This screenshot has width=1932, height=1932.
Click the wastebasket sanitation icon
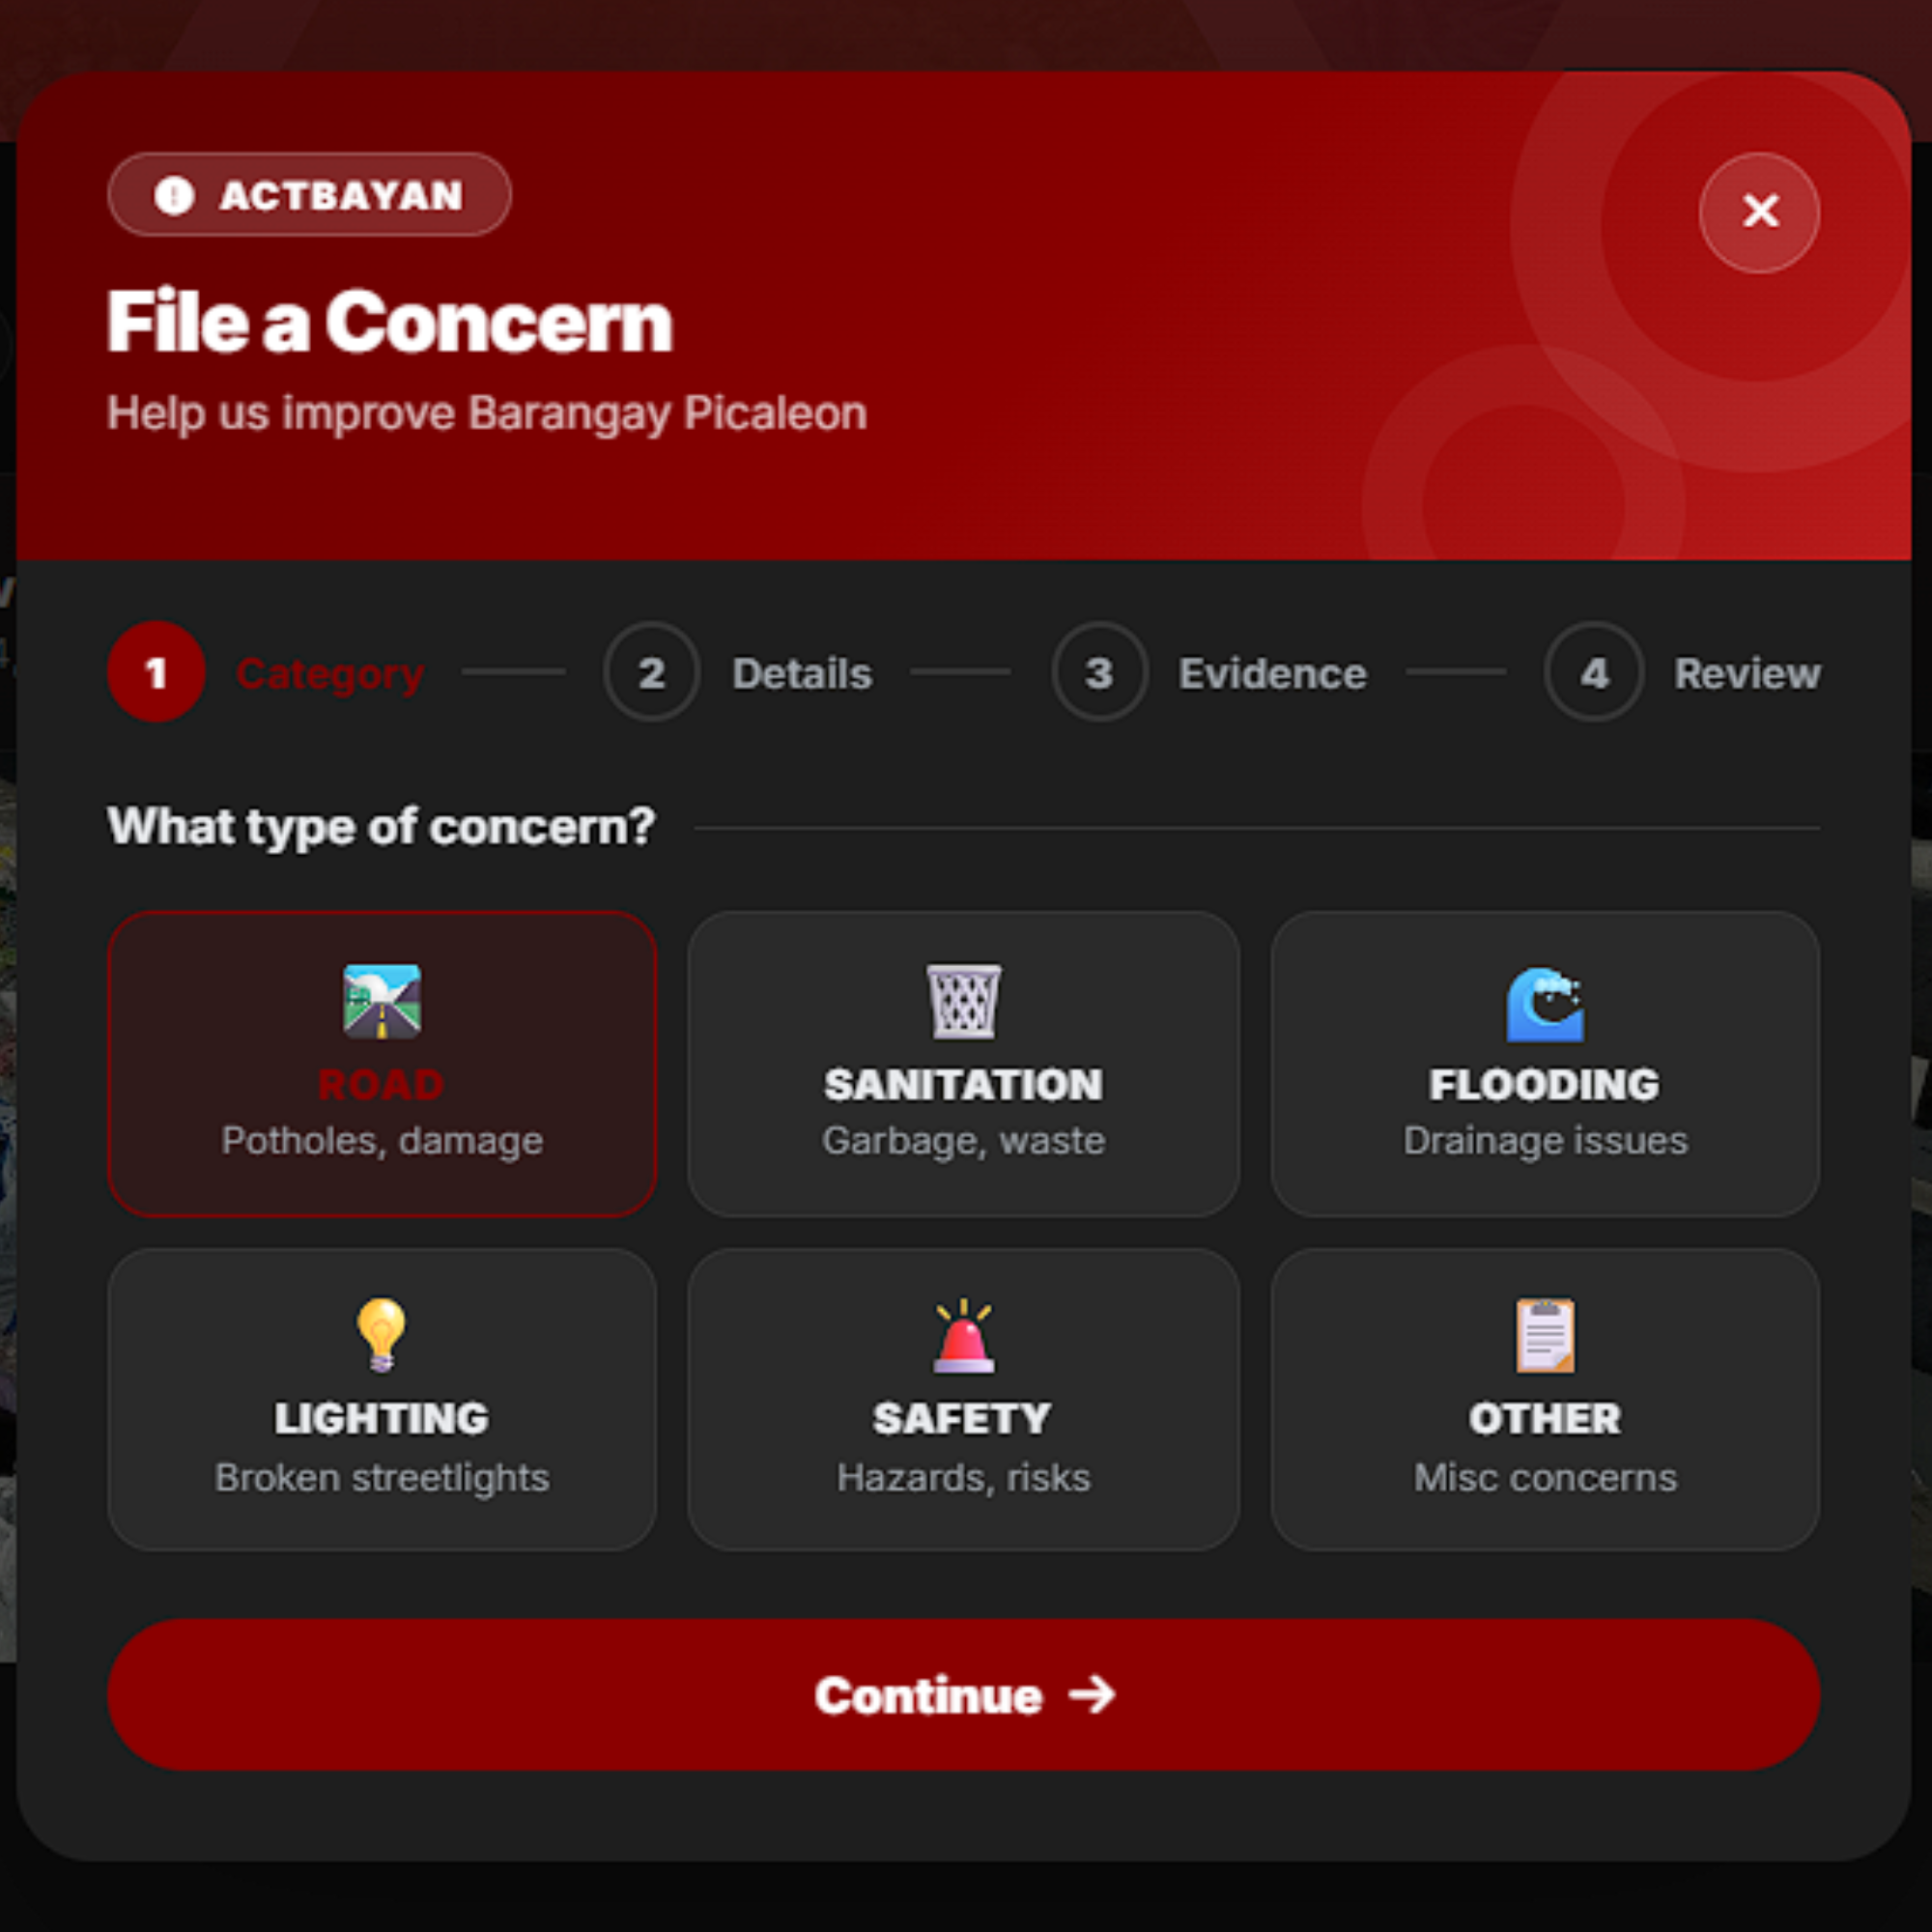pyautogui.click(x=963, y=1001)
